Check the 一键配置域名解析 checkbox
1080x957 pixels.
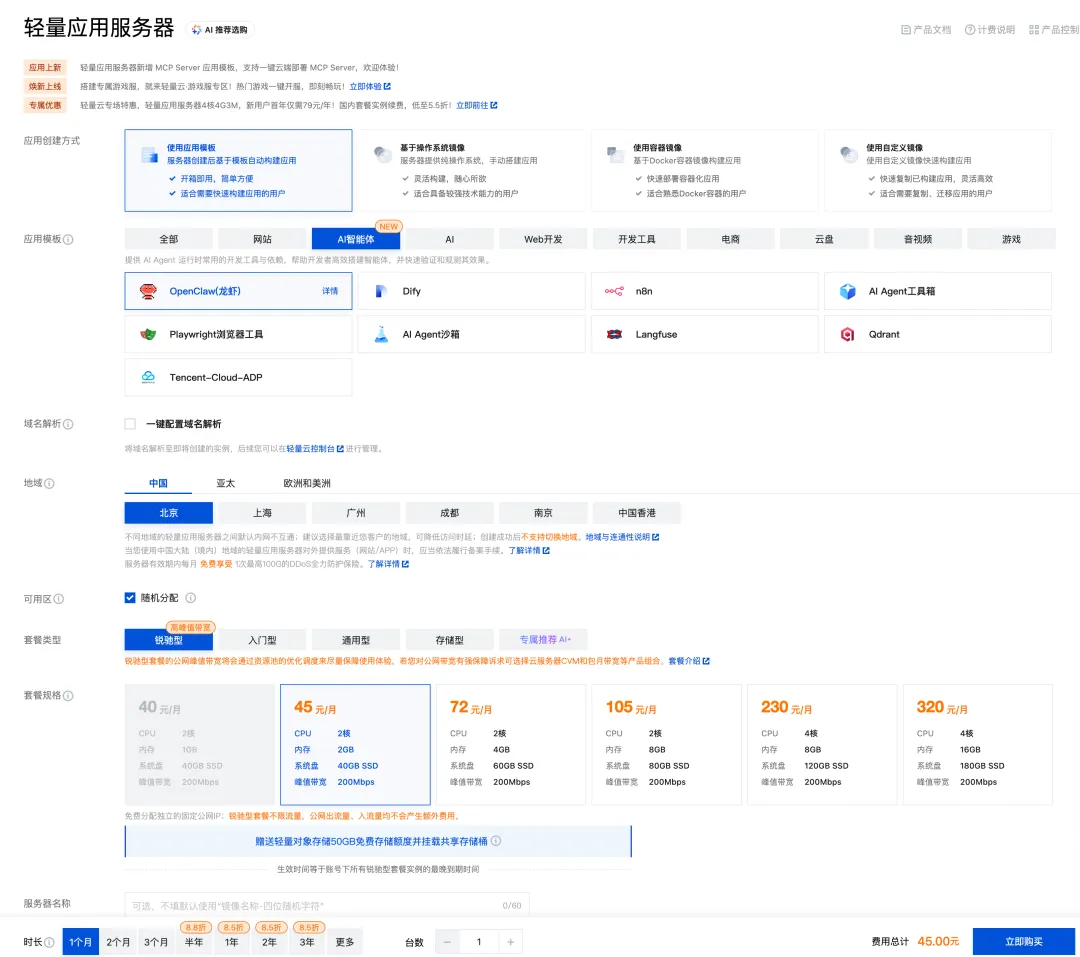[130, 424]
